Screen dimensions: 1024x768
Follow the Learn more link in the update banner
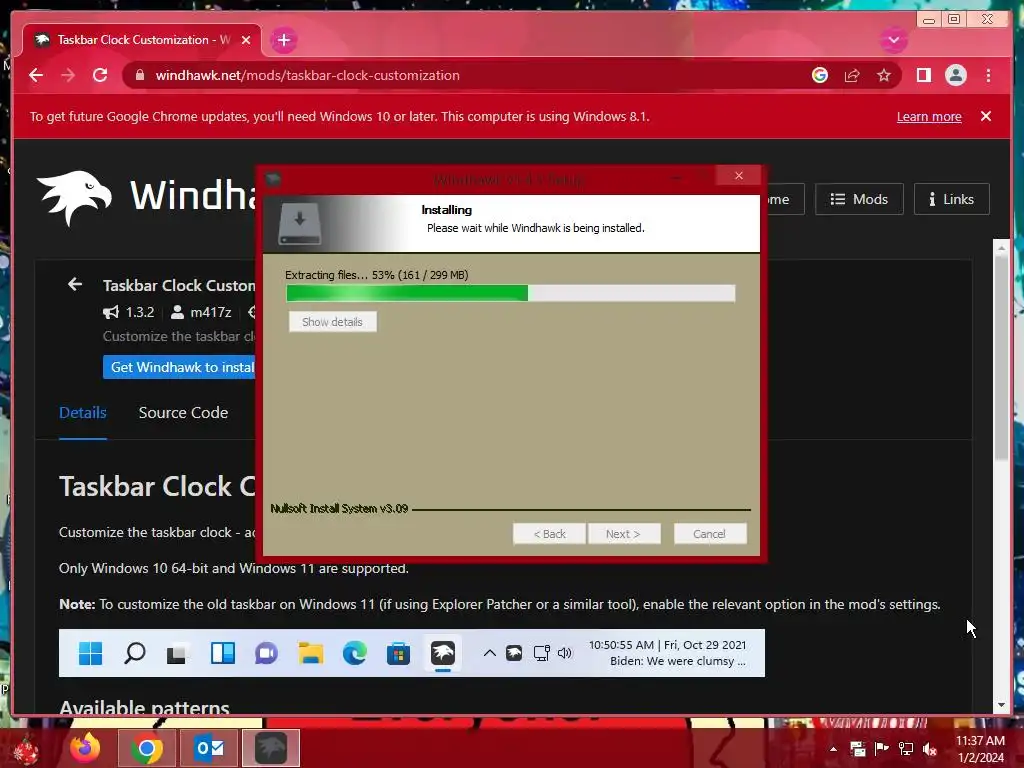929,116
